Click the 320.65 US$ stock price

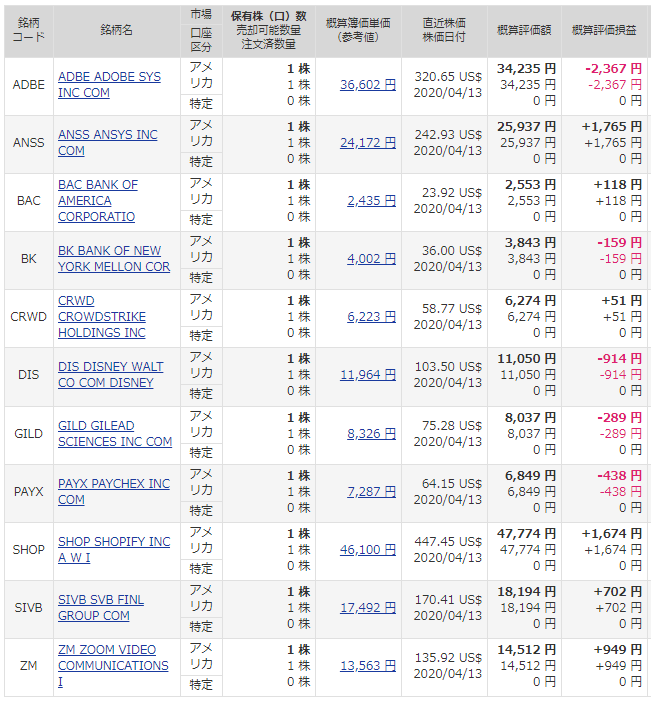pos(448,77)
